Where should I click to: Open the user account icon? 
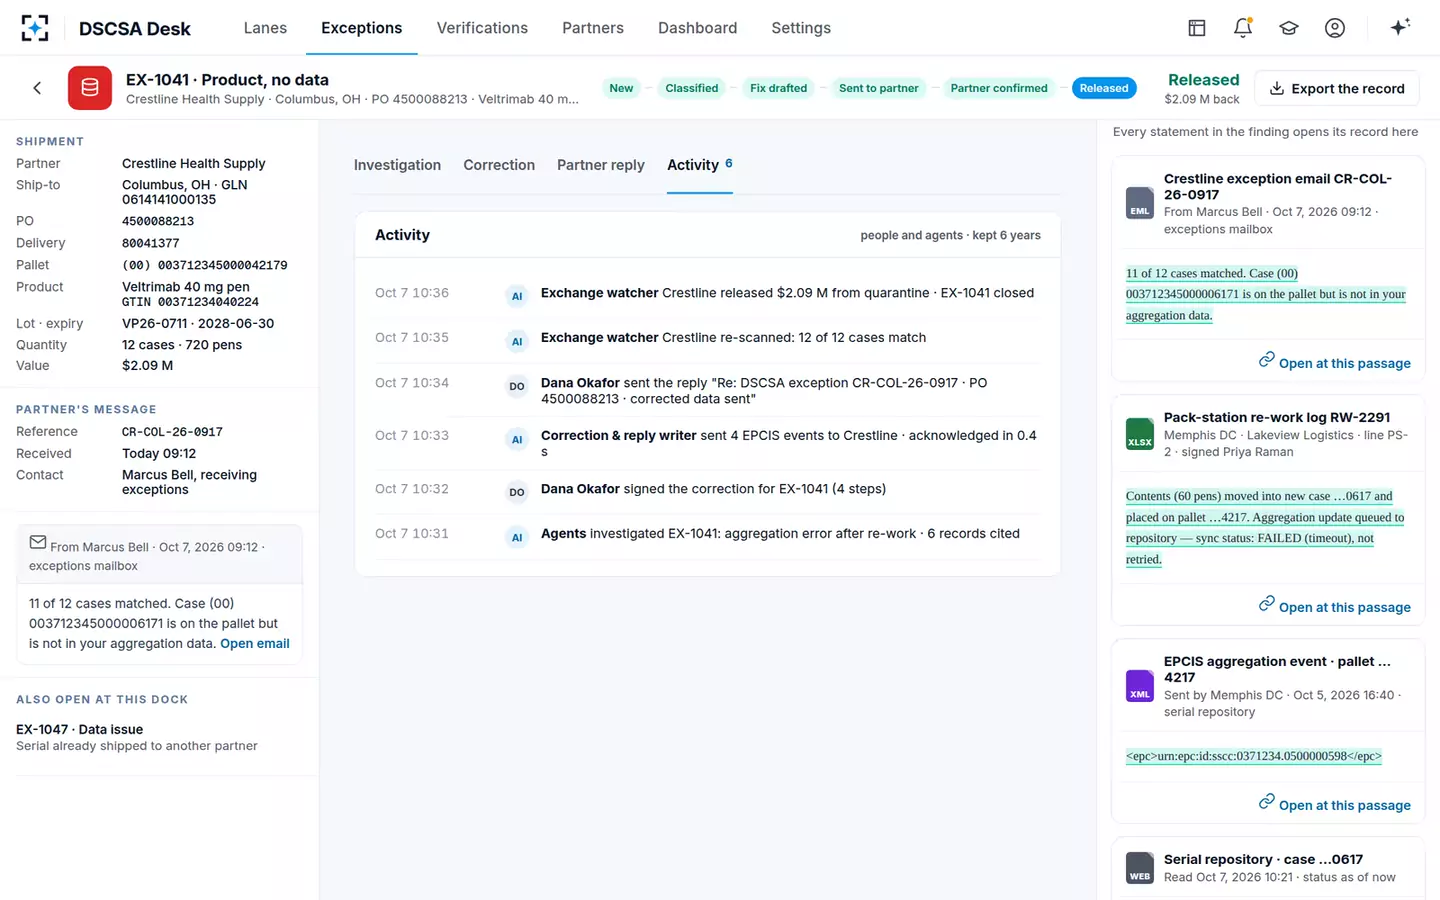point(1335,28)
